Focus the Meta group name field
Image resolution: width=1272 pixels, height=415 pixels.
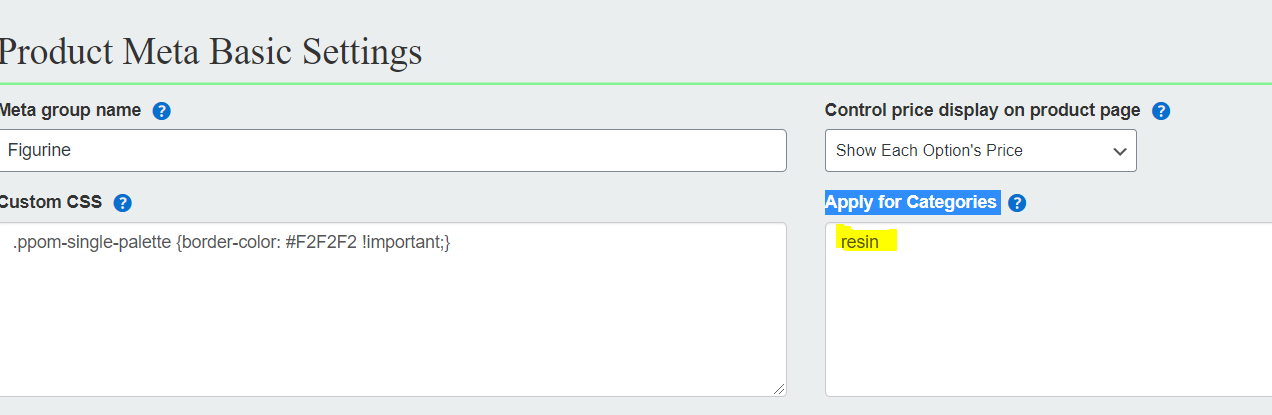click(393, 150)
